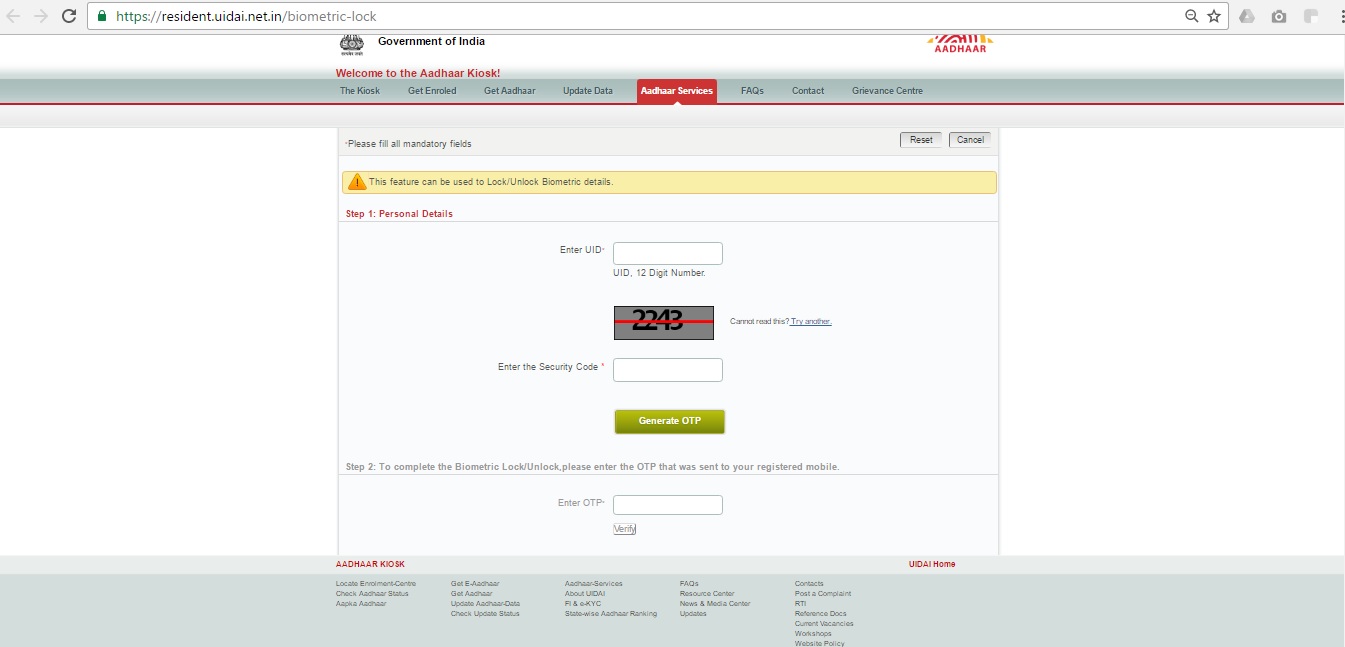The width and height of the screenshot is (1345, 647).
Task: Open About UIDAI footer link
Action: pyautogui.click(x=585, y=593)
